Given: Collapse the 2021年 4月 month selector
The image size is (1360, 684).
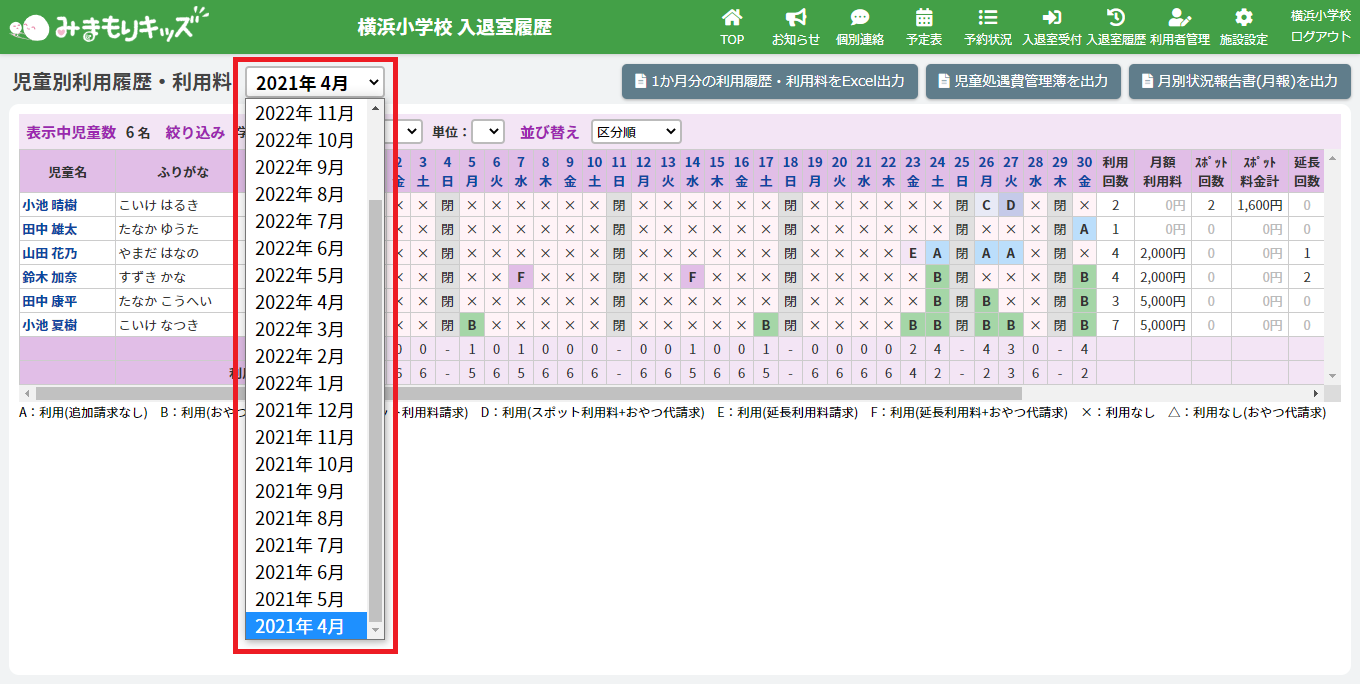Looking at the screenshot, I should (x=315, y=82).
